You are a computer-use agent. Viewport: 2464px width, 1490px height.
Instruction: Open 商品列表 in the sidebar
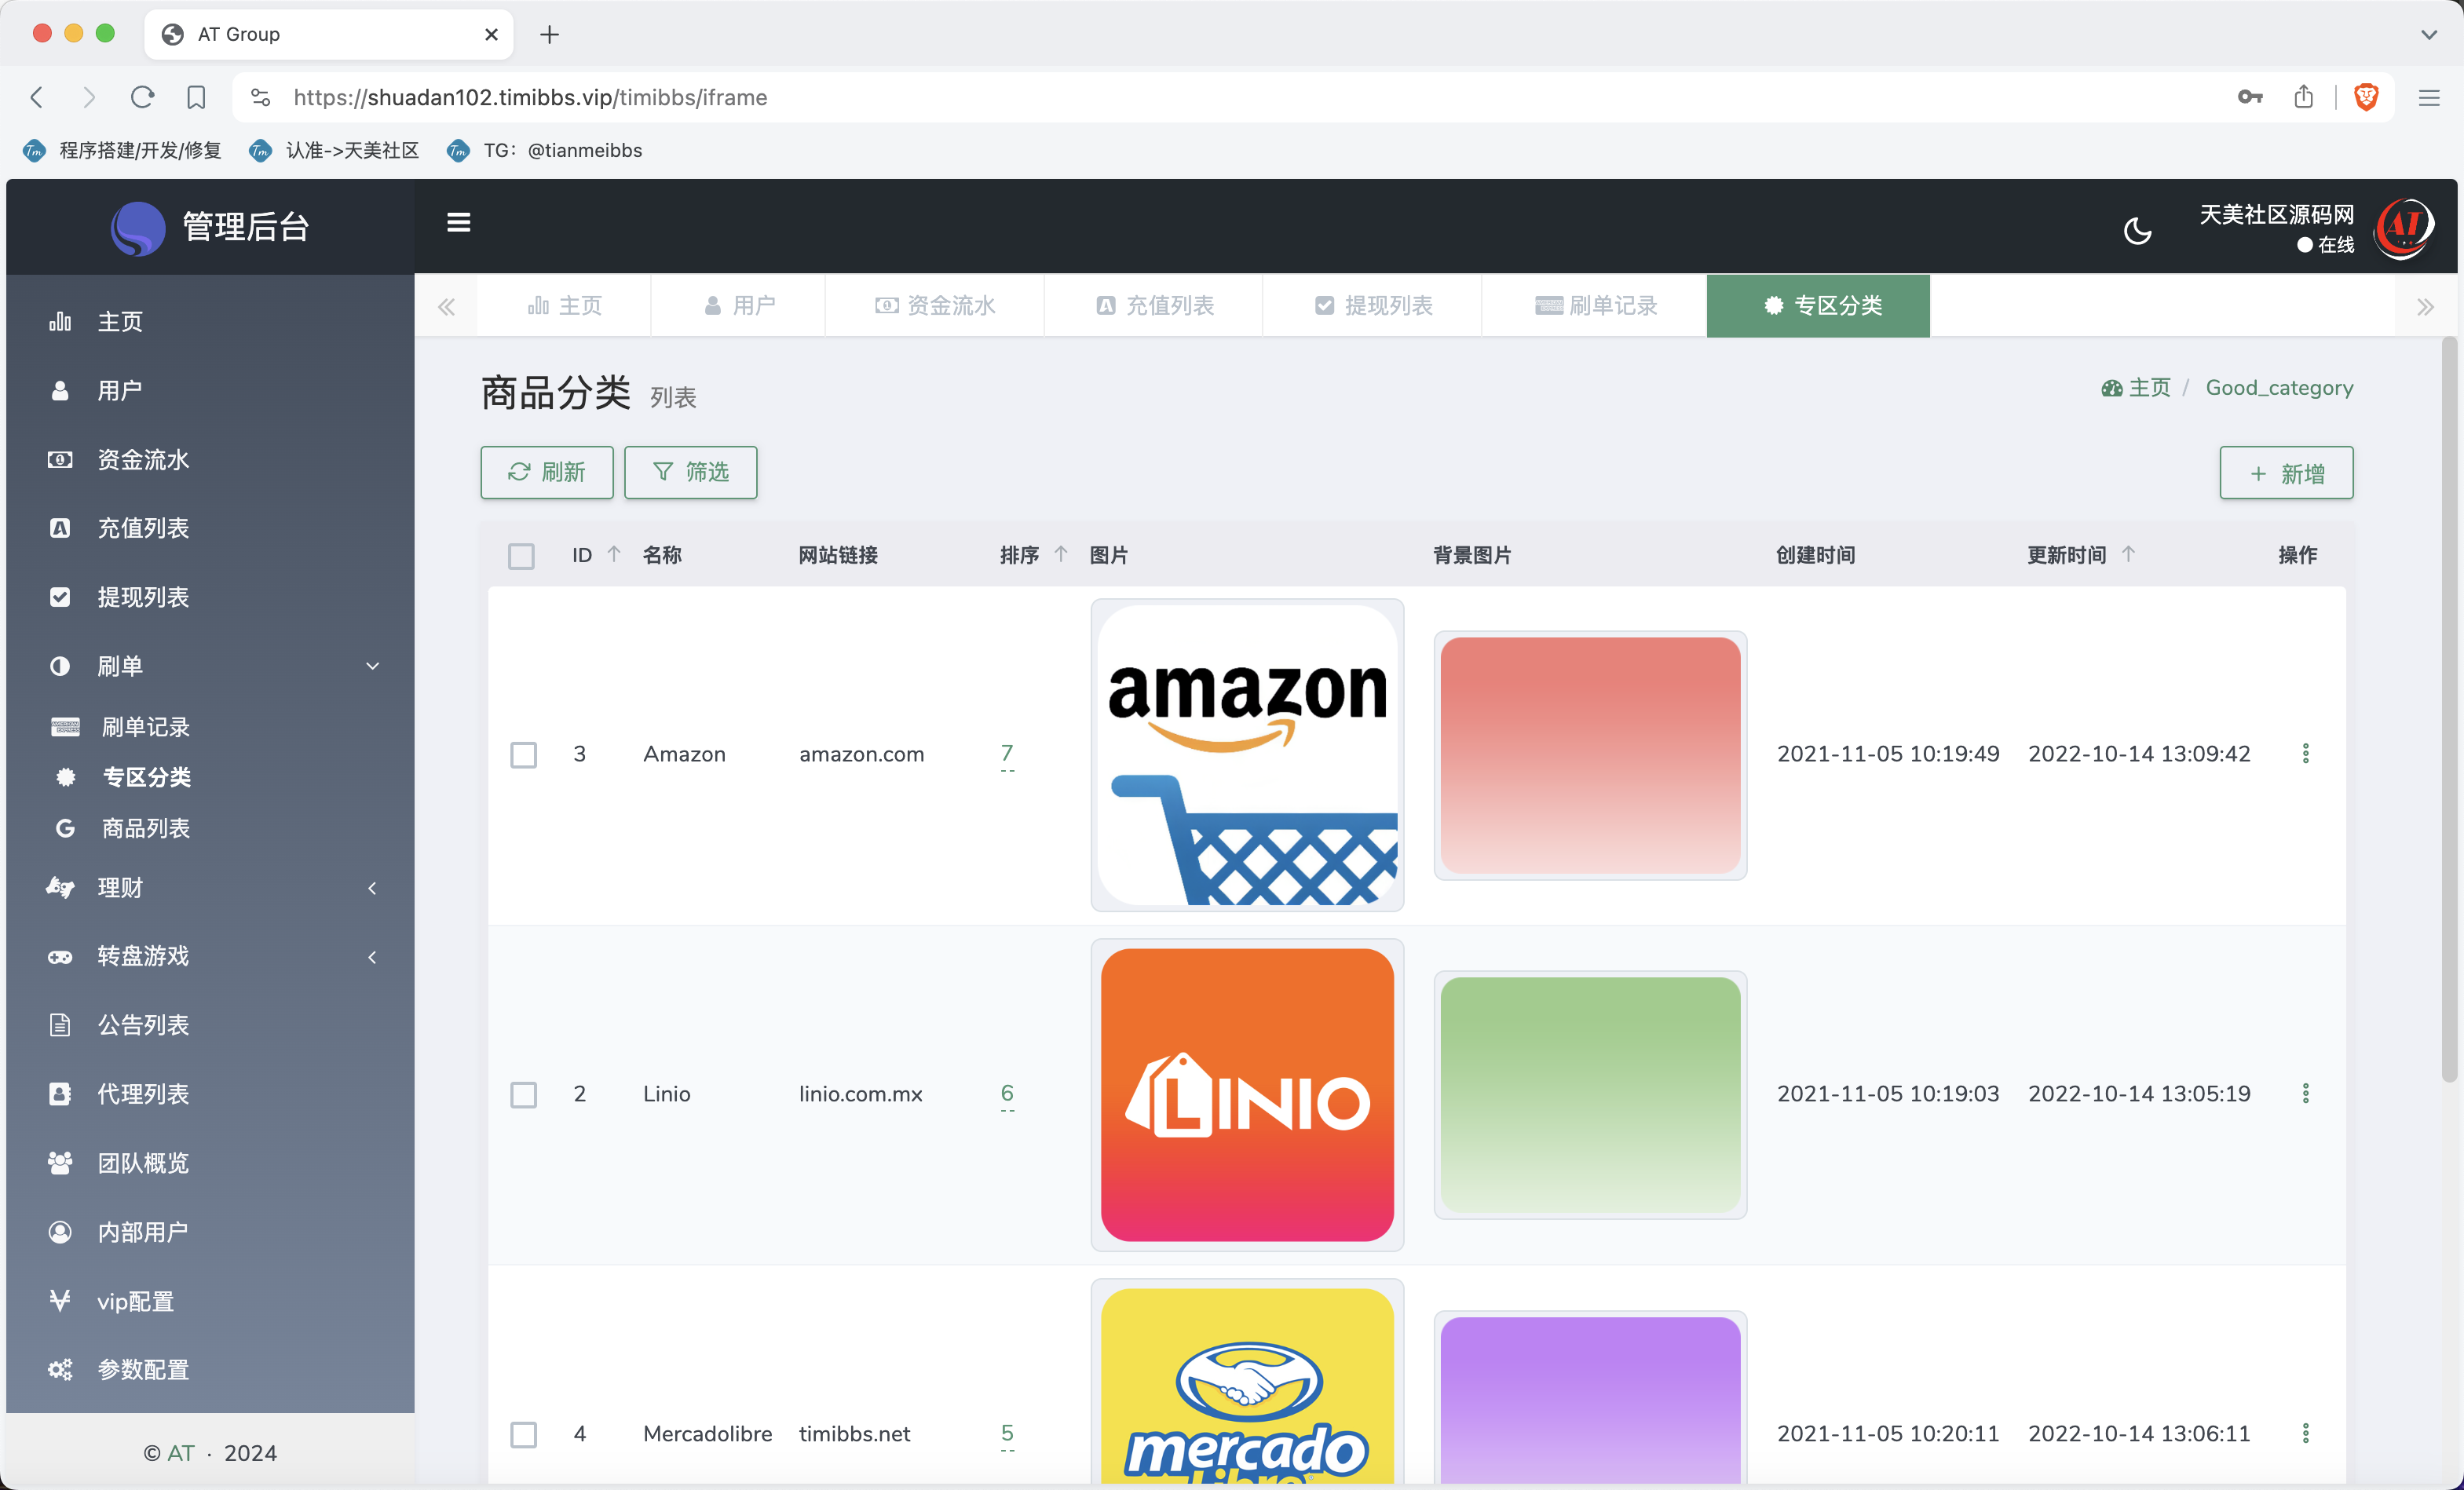click(210, 828)
